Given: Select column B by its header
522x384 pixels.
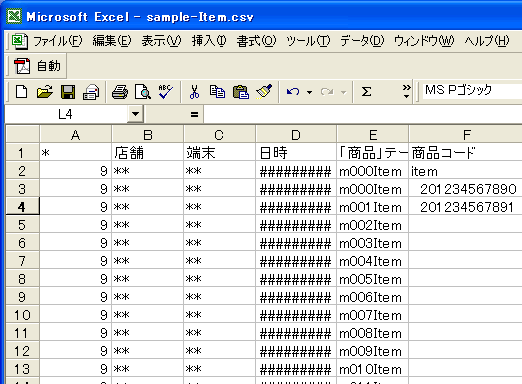Looking at the screenshot, I should point(148,135).
